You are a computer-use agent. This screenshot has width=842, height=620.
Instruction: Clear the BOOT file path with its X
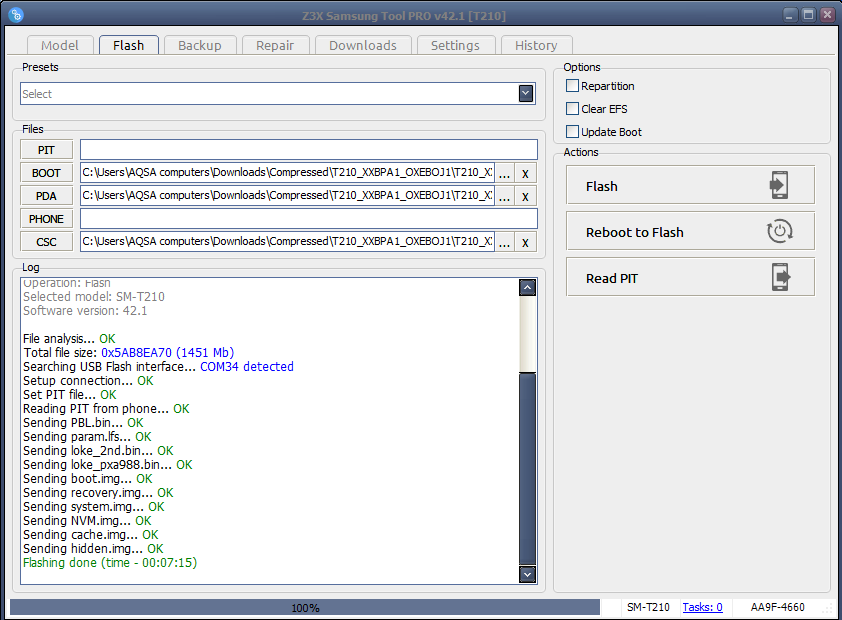click(x=525, y=173)
